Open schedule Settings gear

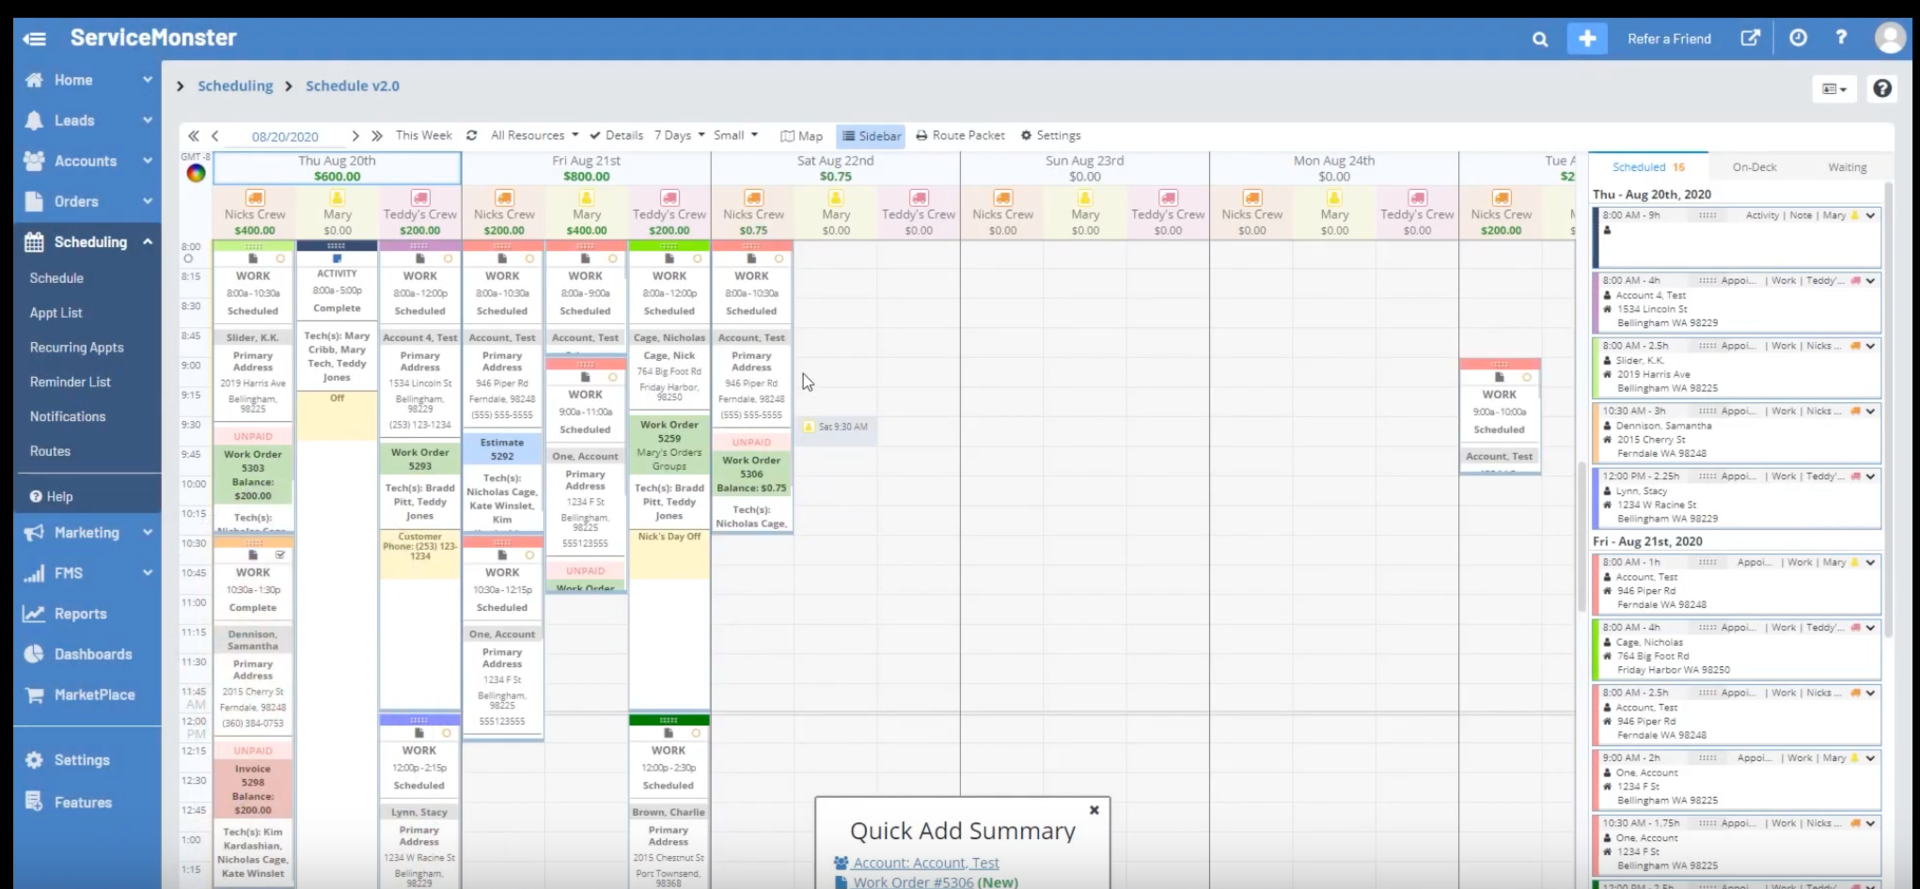[1050, 136]
